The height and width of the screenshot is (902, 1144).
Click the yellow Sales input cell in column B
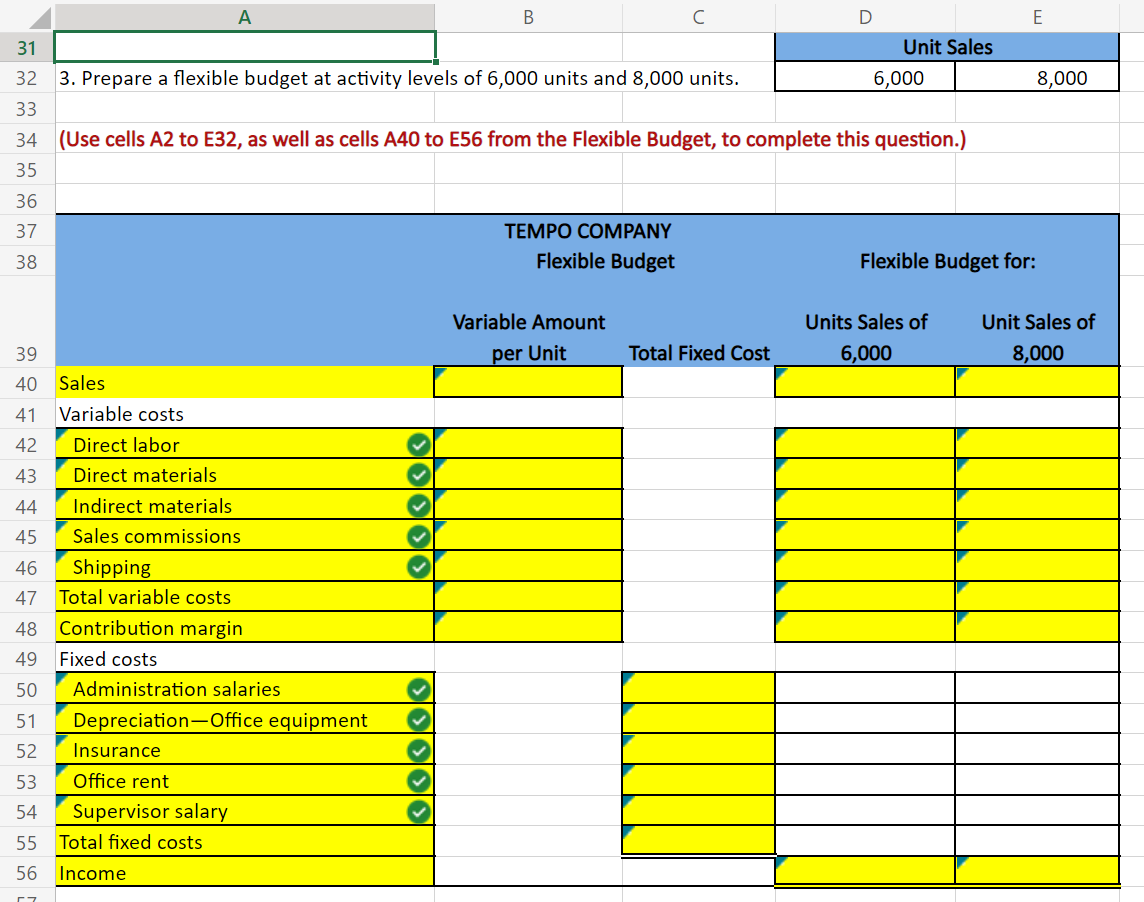pos(528,381)
